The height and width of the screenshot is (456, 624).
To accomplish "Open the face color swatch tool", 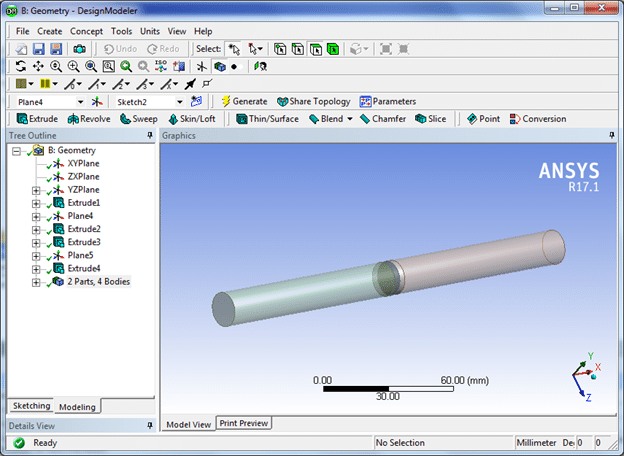I will [x=23, y=83].
